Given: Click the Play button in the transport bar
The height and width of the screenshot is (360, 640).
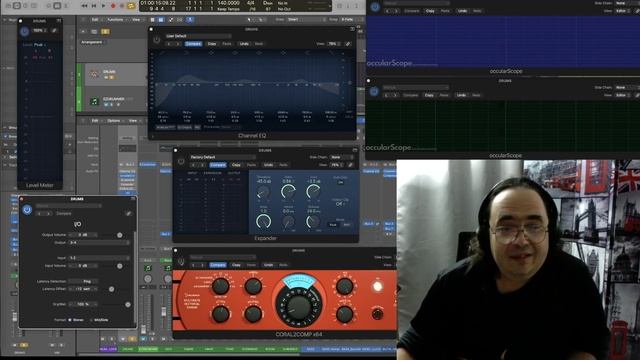Looking at the screenshot, I should tap(104, 6).
